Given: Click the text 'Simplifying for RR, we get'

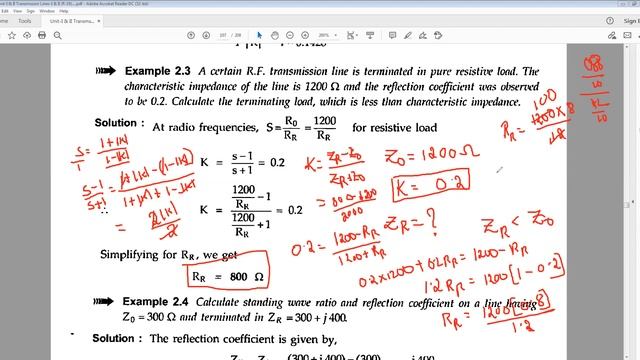Looking at the screenshot, I should [169, 255].
